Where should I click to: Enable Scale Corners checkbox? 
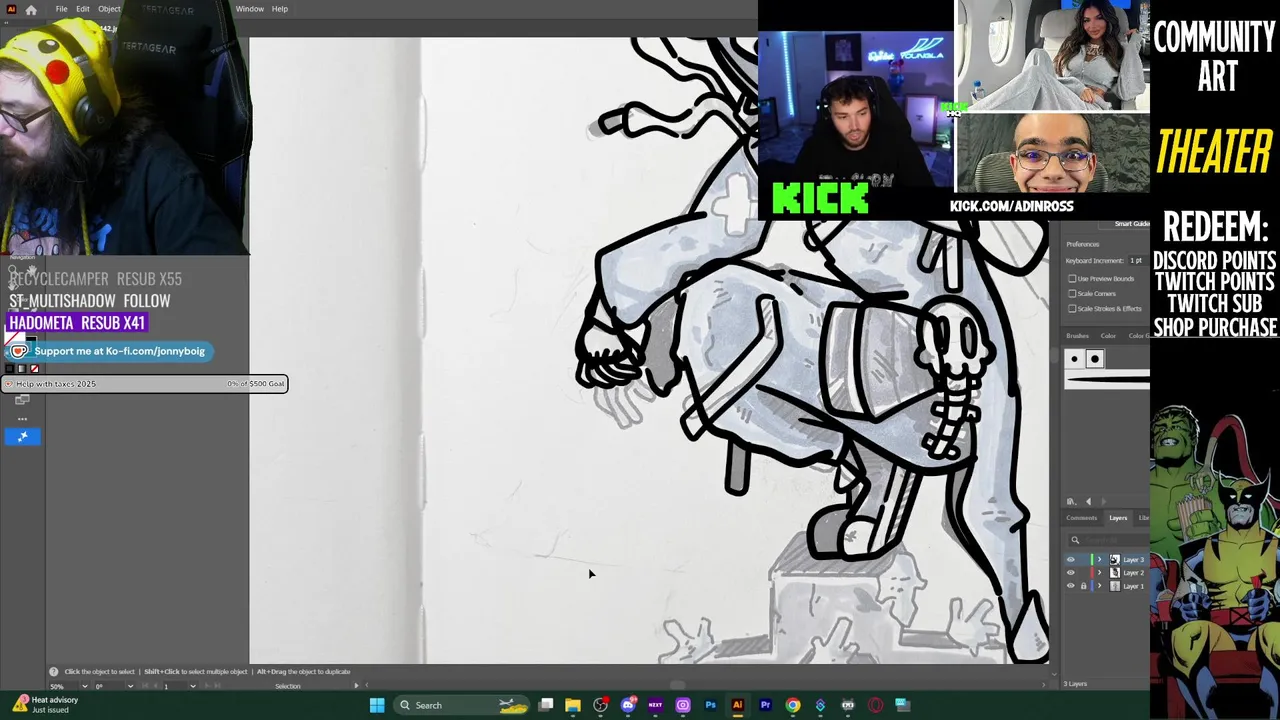pyautogui.click(x=1072, y=294)
